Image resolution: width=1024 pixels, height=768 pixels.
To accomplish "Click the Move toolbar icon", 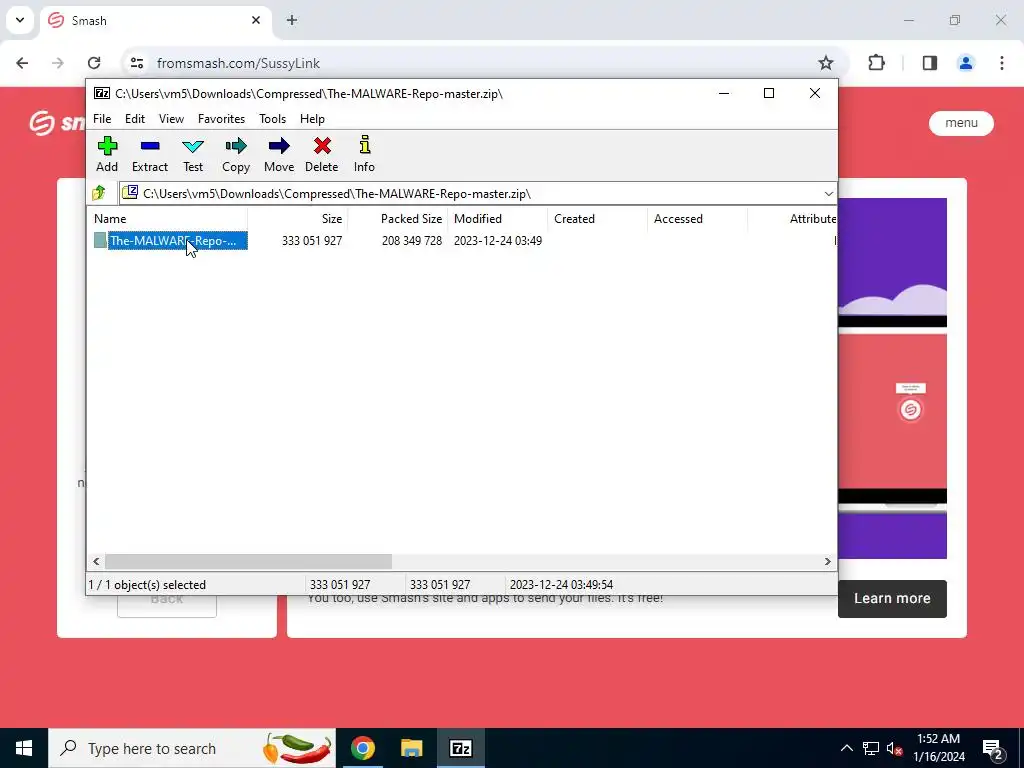I will coord(279,153).
